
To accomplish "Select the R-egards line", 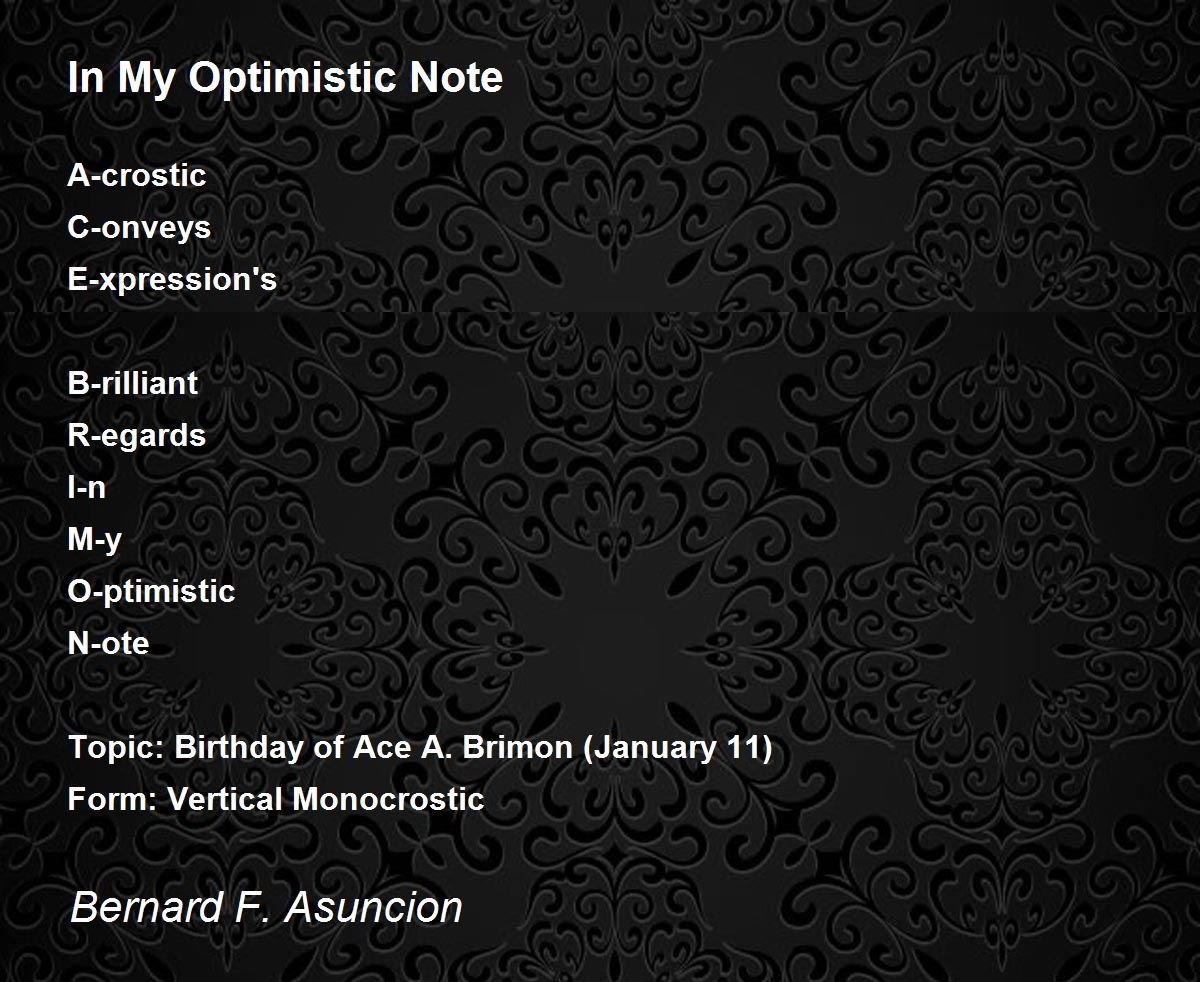I will (137, 436).
